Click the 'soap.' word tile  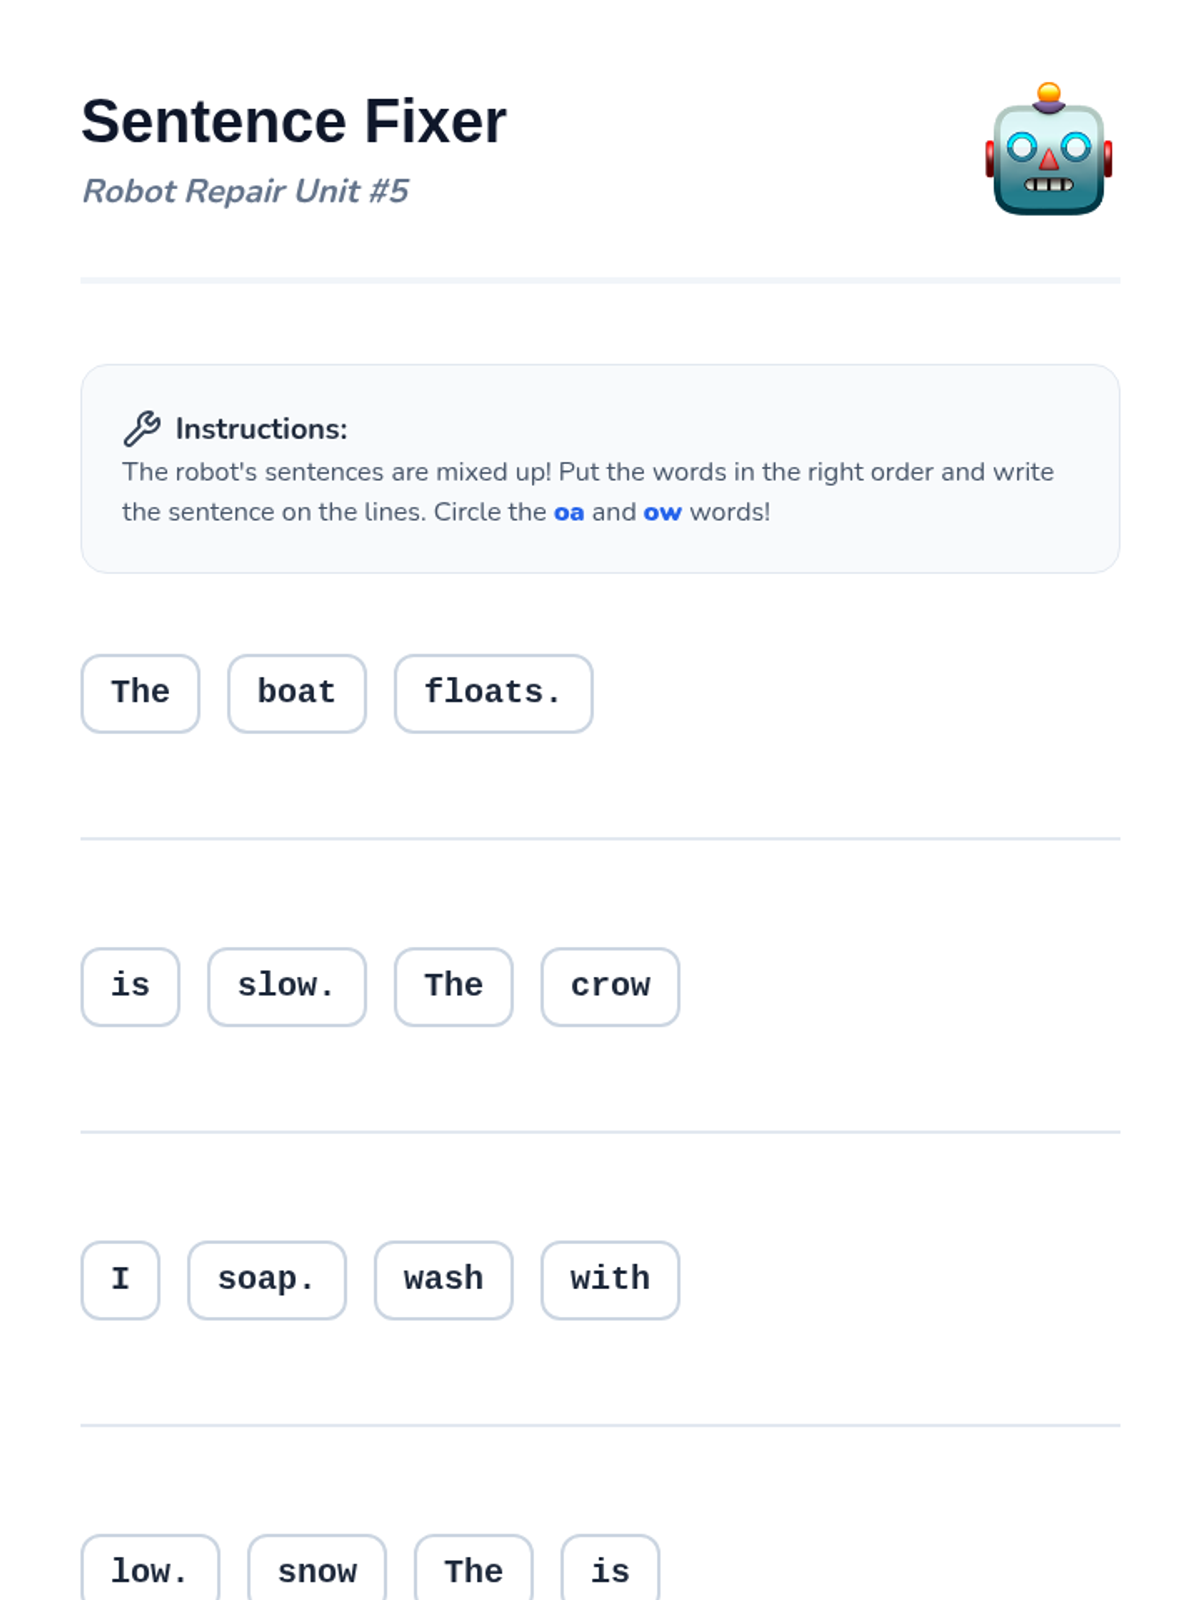click(266, 1279)
